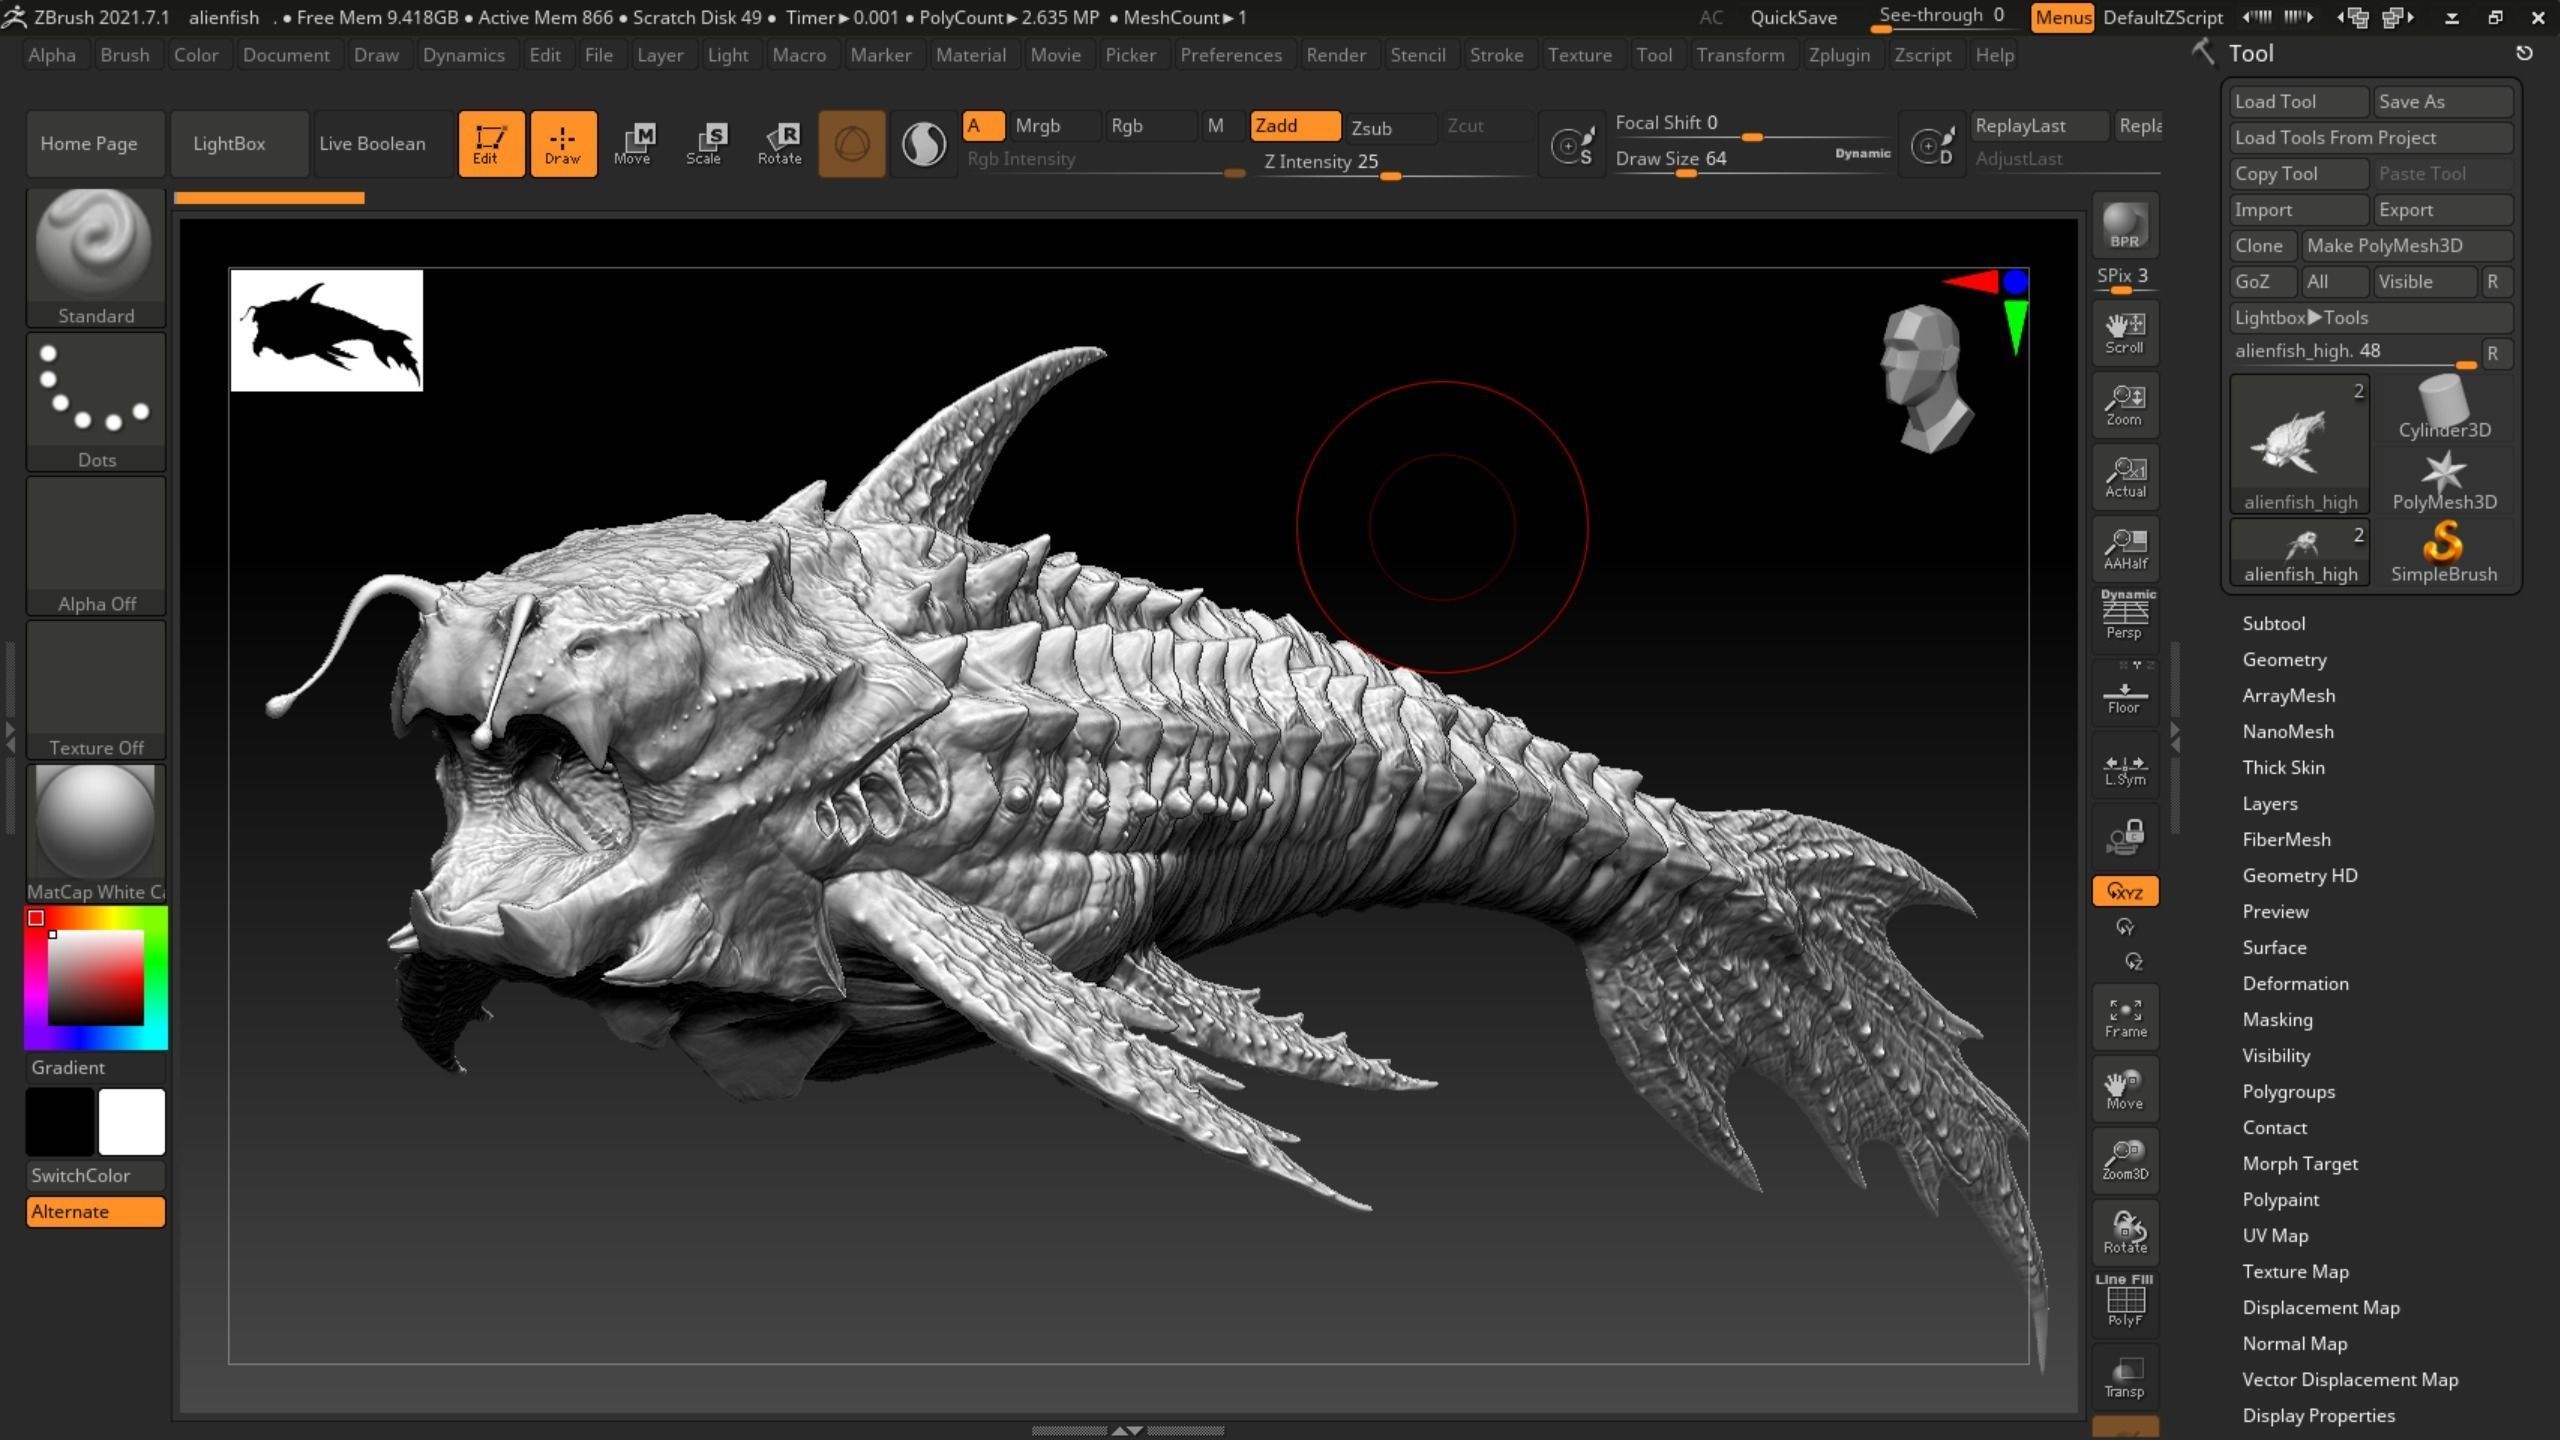Select the PolyMesh3D star tool
This screenshot has height=1440, width=2560.
[2444, 480]
